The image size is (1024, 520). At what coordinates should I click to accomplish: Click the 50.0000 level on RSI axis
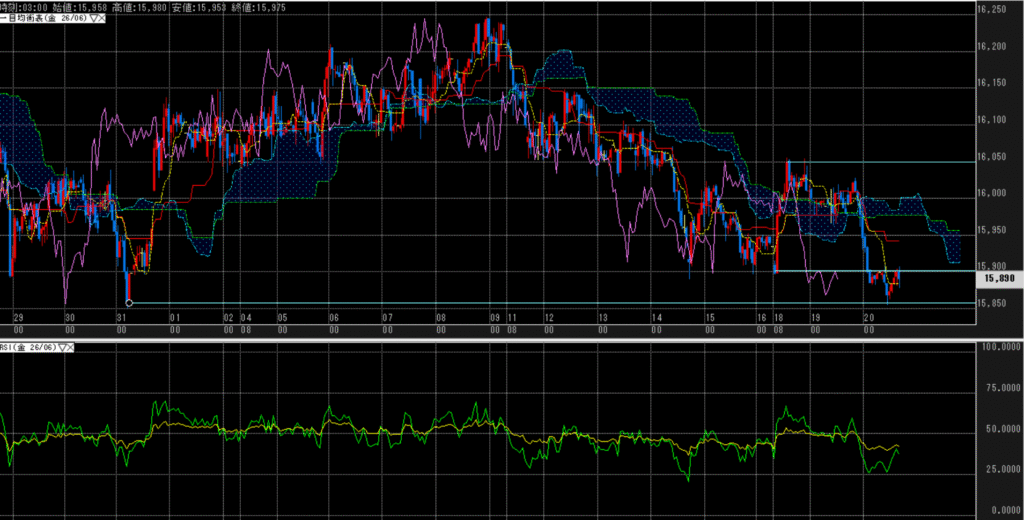[x=999, y=429]
